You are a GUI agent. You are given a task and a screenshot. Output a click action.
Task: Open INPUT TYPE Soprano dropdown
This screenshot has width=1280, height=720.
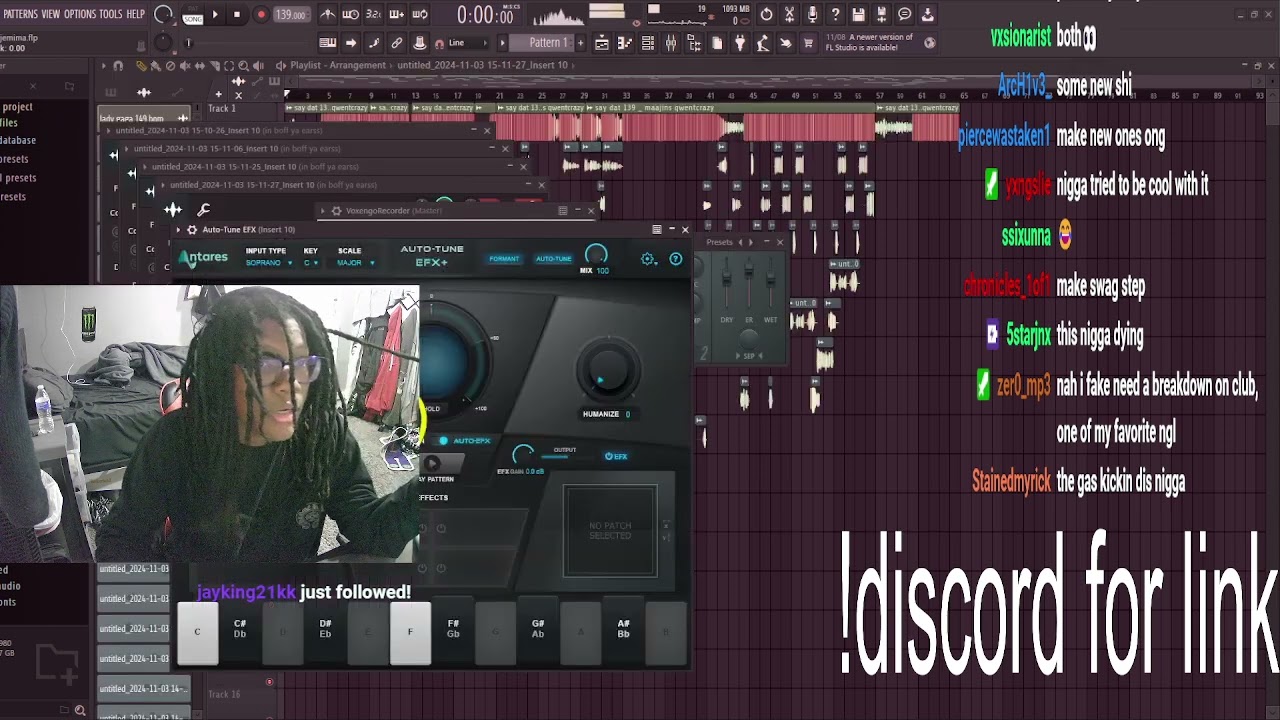click(x=268, y=263)
